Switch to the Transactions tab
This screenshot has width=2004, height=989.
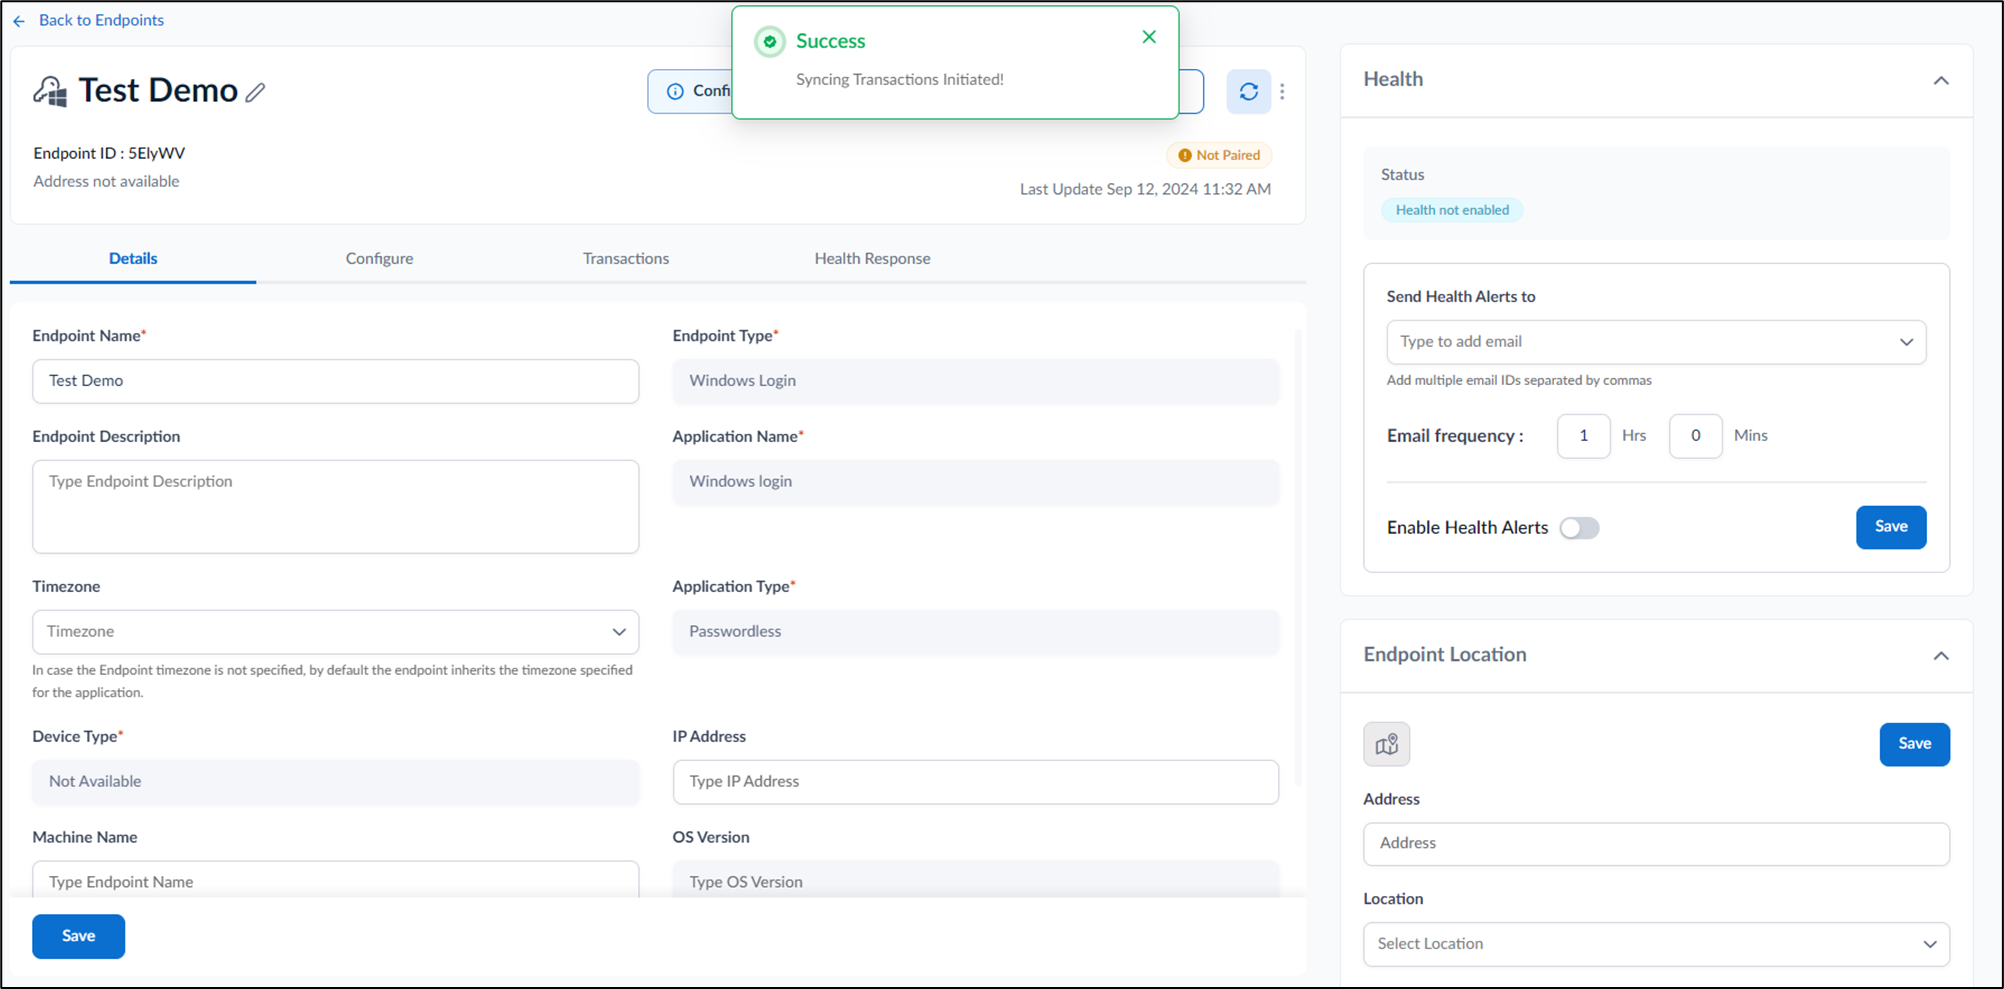[x=626, y=259]
